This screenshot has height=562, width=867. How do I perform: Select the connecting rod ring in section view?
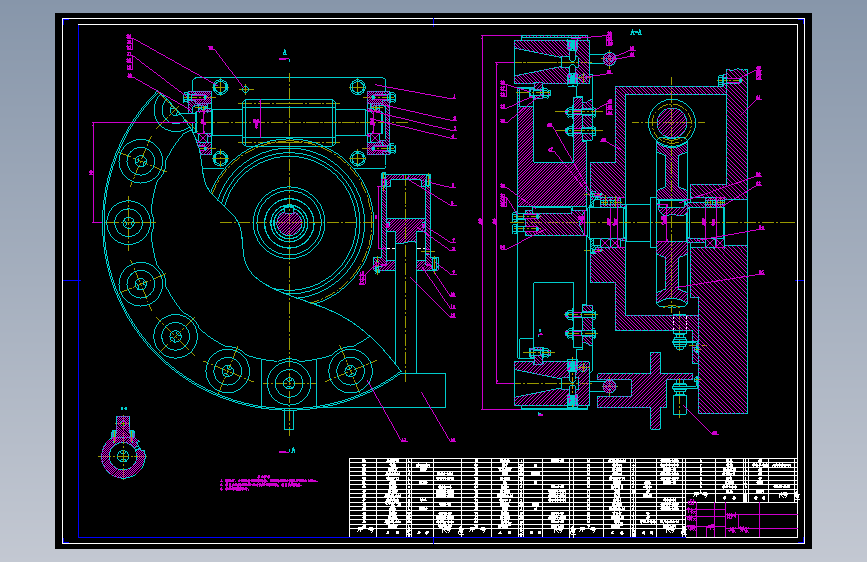click(671, 122)
